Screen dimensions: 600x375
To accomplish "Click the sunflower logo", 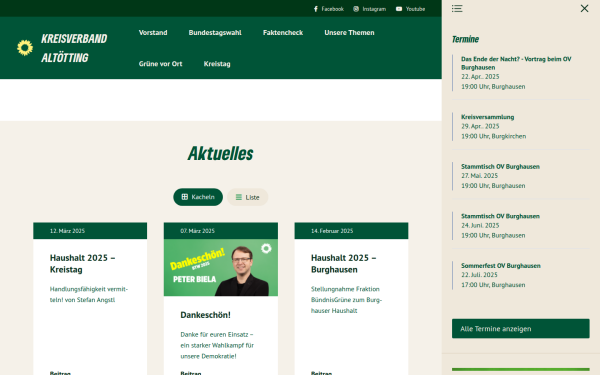I will pos(25,48).
